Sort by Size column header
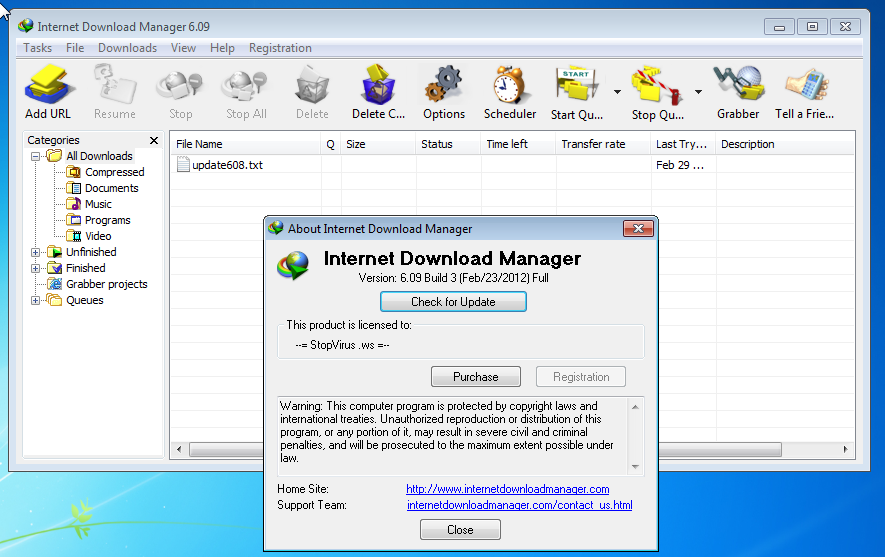 click(x=379, y=144)
